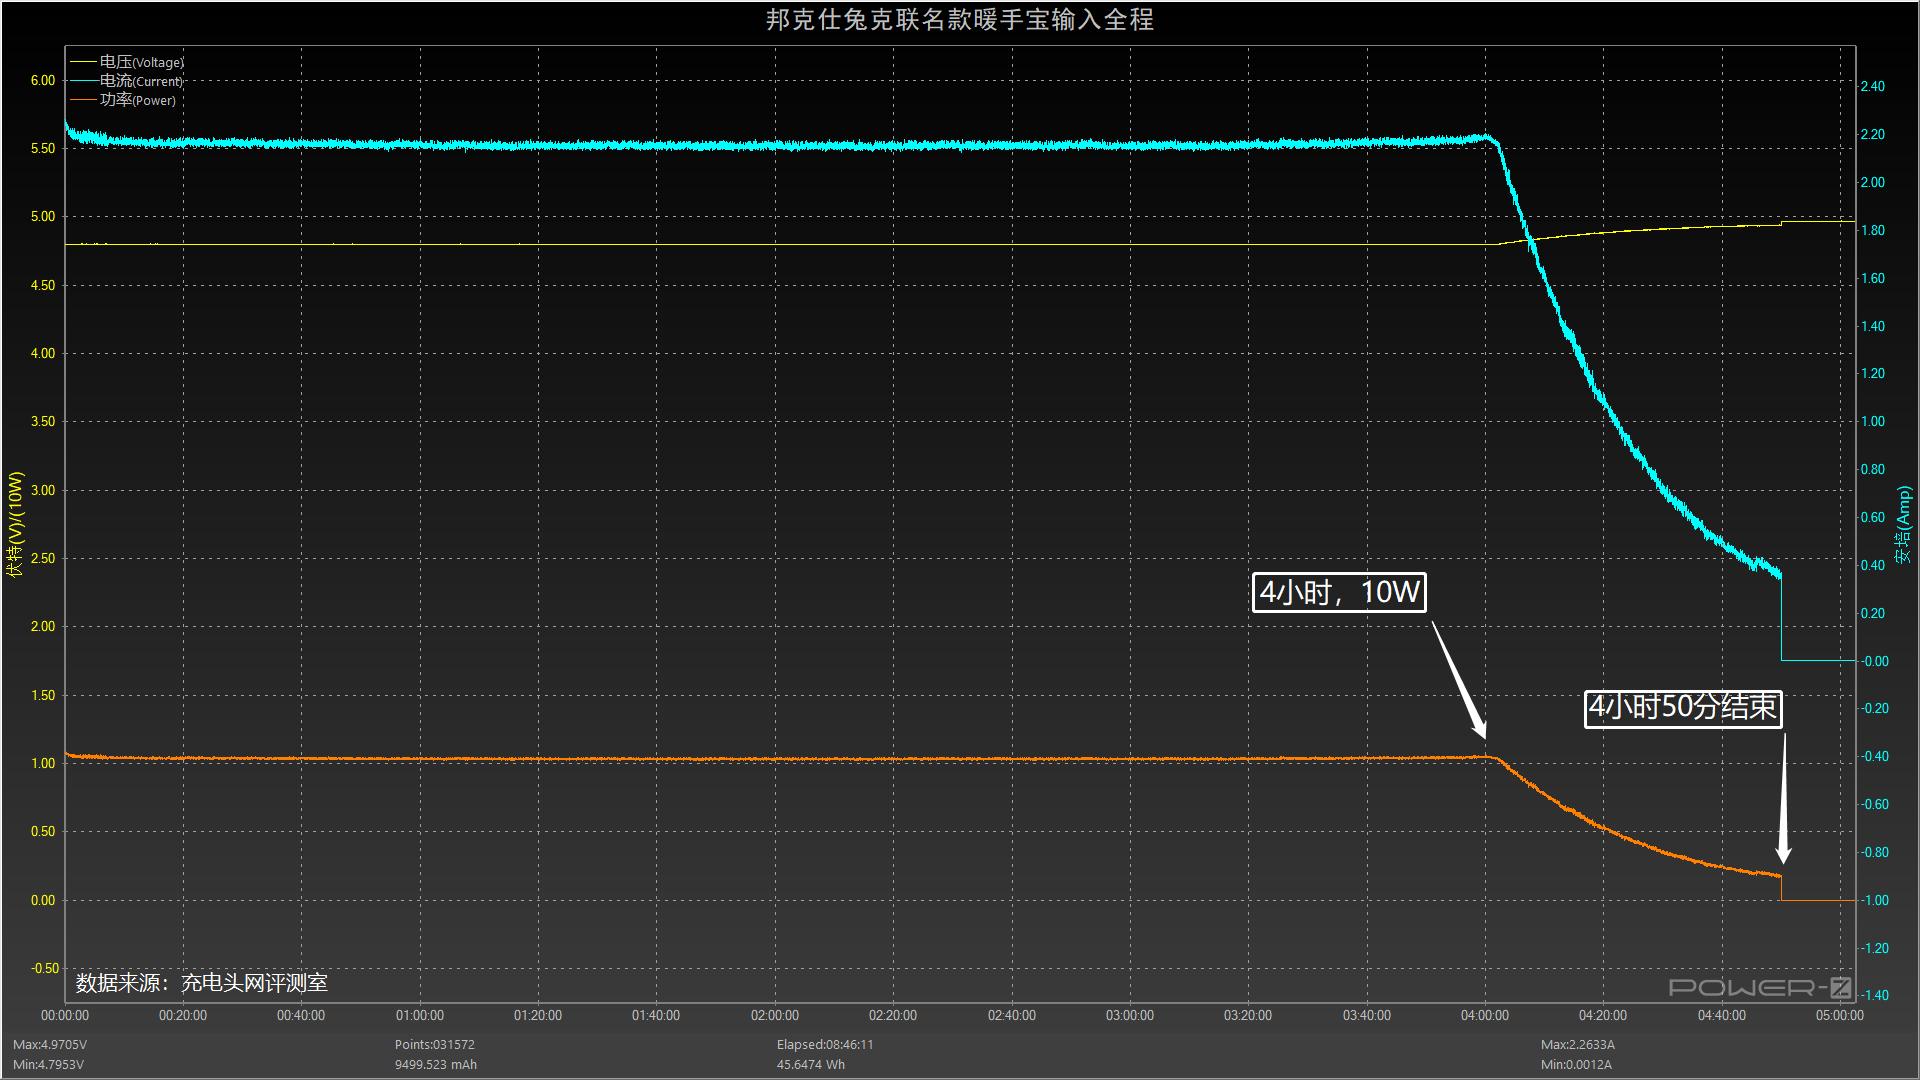
Task: Click the "4小时50分结束" annotation box
Action: 1682,708
